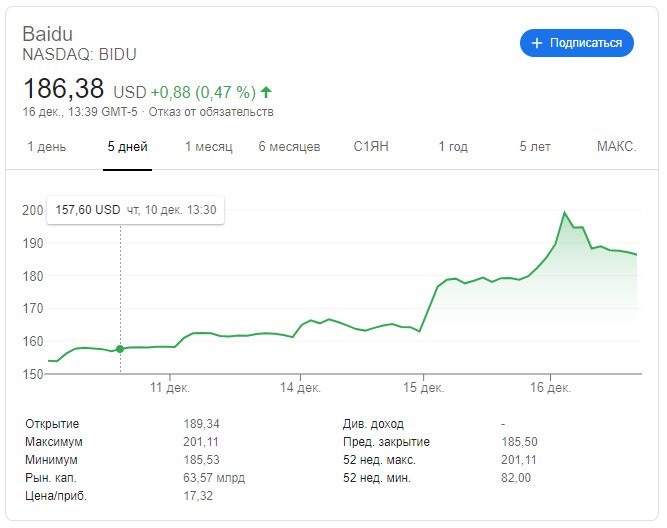Image resolution: width=667 pixels, height=528 pixels.
Task: Click the Открытие value 189,34
Action: click(201, 424)
